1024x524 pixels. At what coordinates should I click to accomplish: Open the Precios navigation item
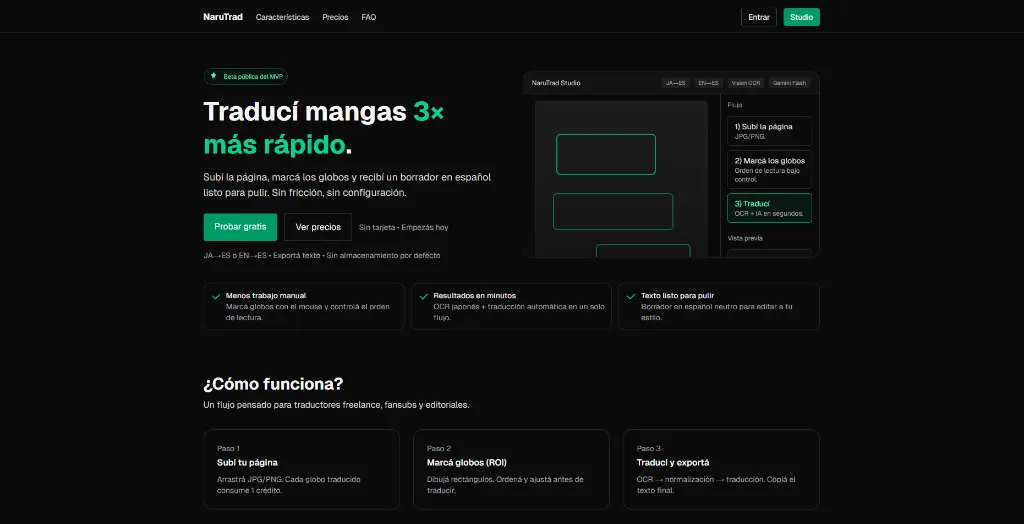335,17
